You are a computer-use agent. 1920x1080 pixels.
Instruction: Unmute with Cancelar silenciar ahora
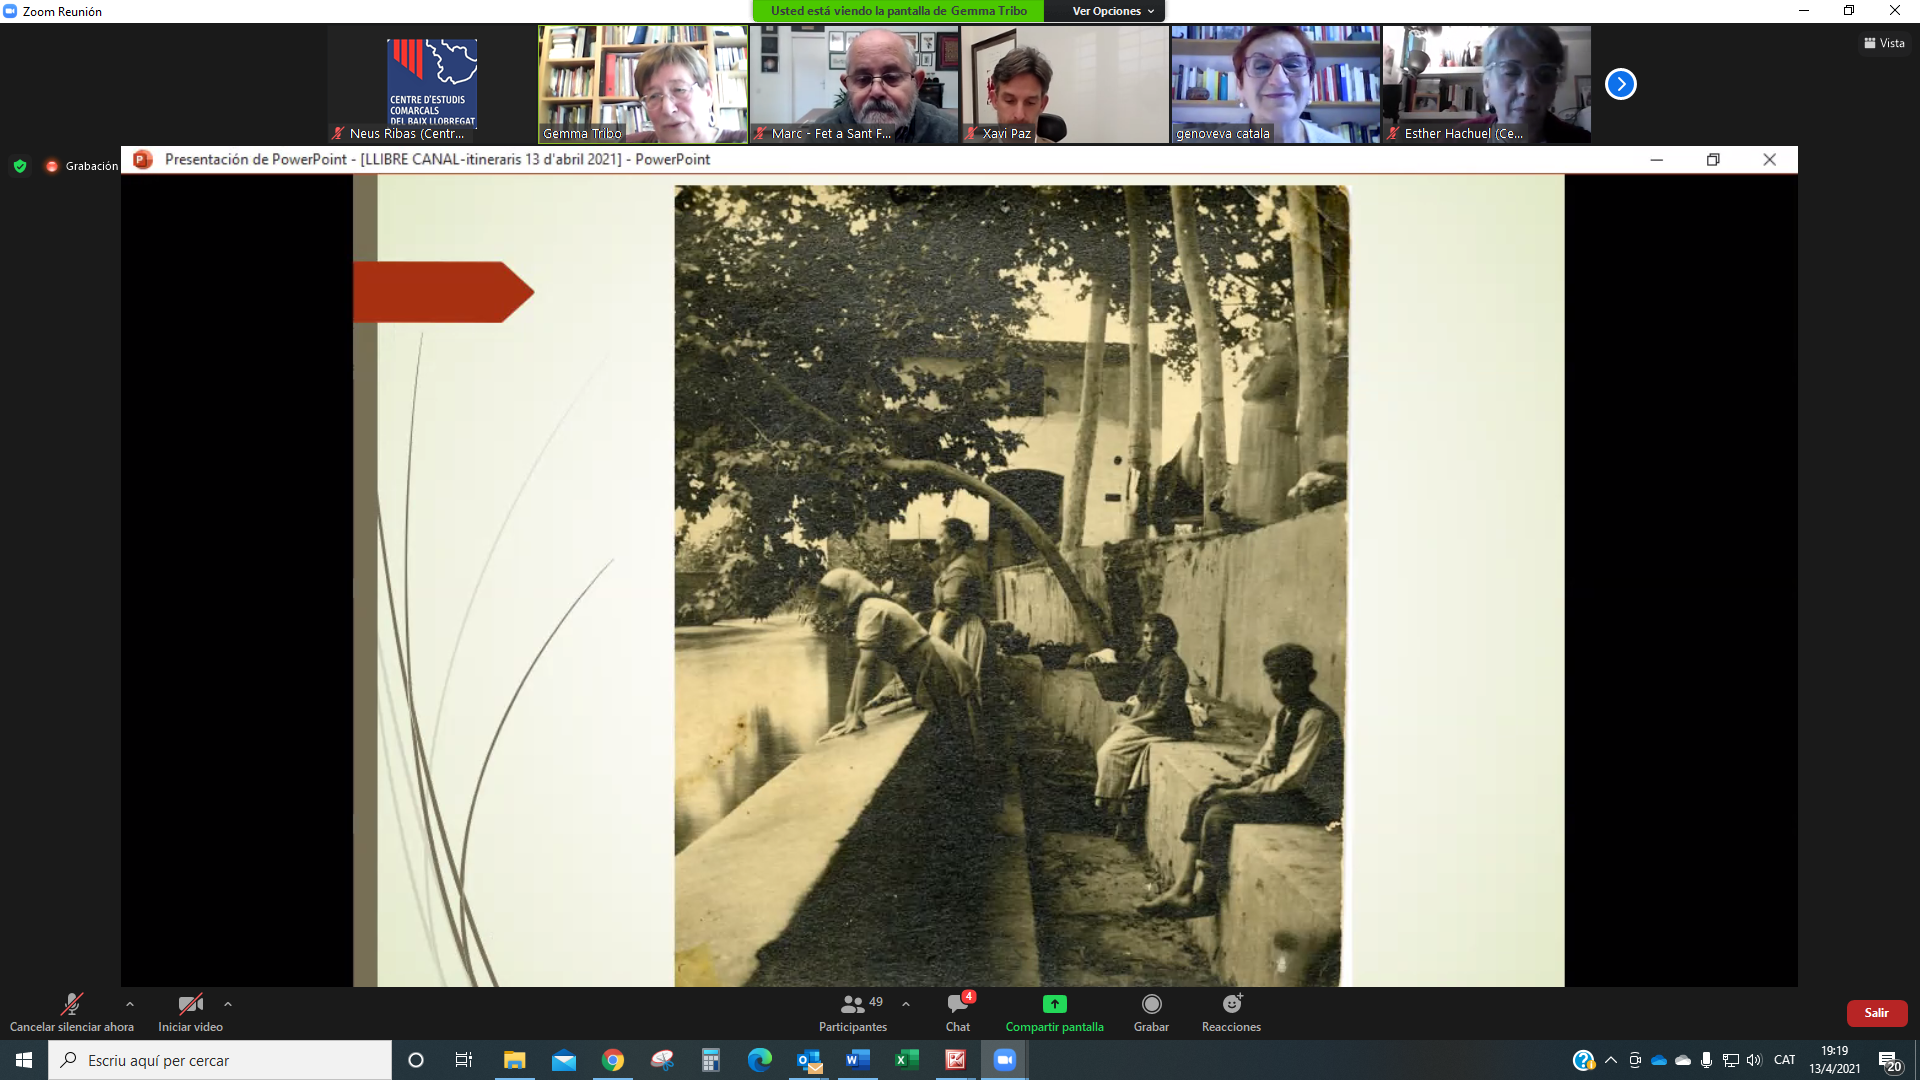coord(71,1004)
